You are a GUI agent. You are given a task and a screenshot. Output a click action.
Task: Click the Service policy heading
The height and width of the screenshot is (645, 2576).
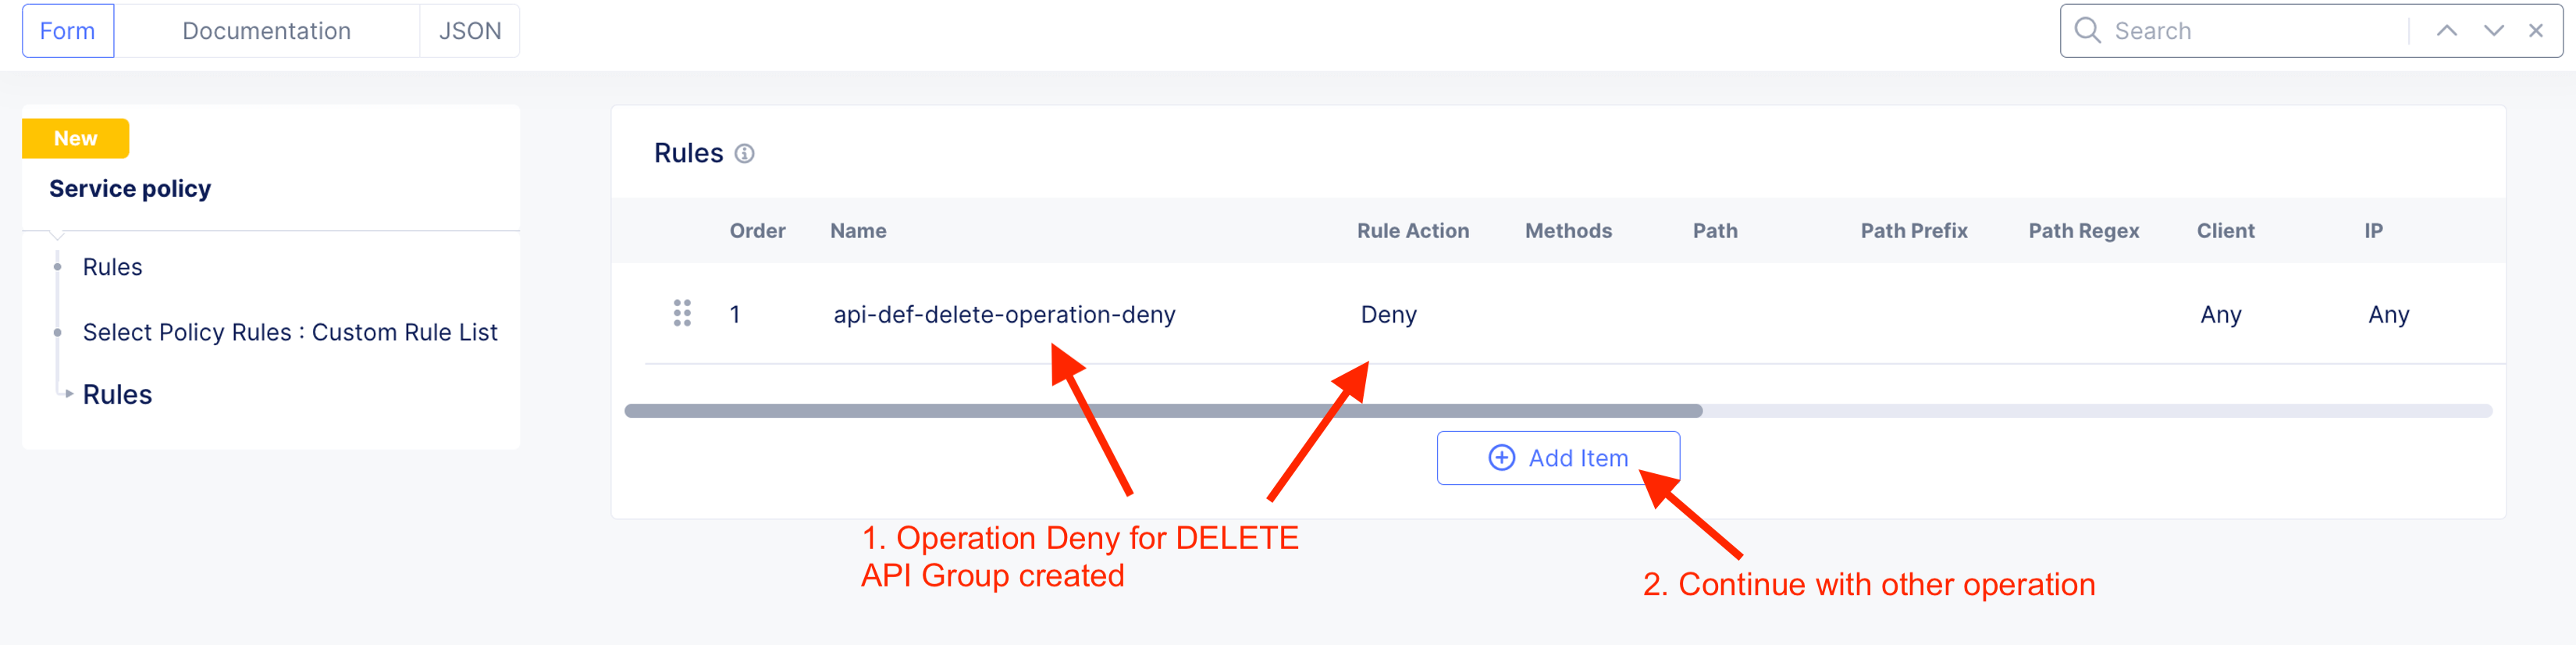130,189
